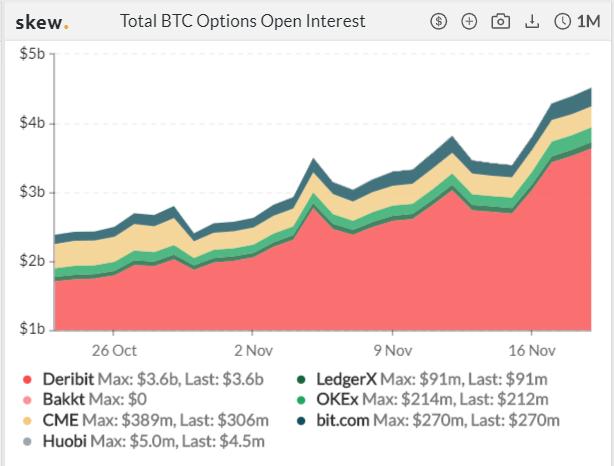Click the 2 Nov x-axis tick label
This screenshot has height=466, width=614.
253,350
